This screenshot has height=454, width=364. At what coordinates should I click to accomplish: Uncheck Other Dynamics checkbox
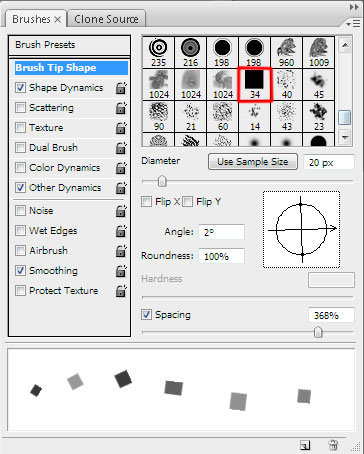click(x=21, y=188)
